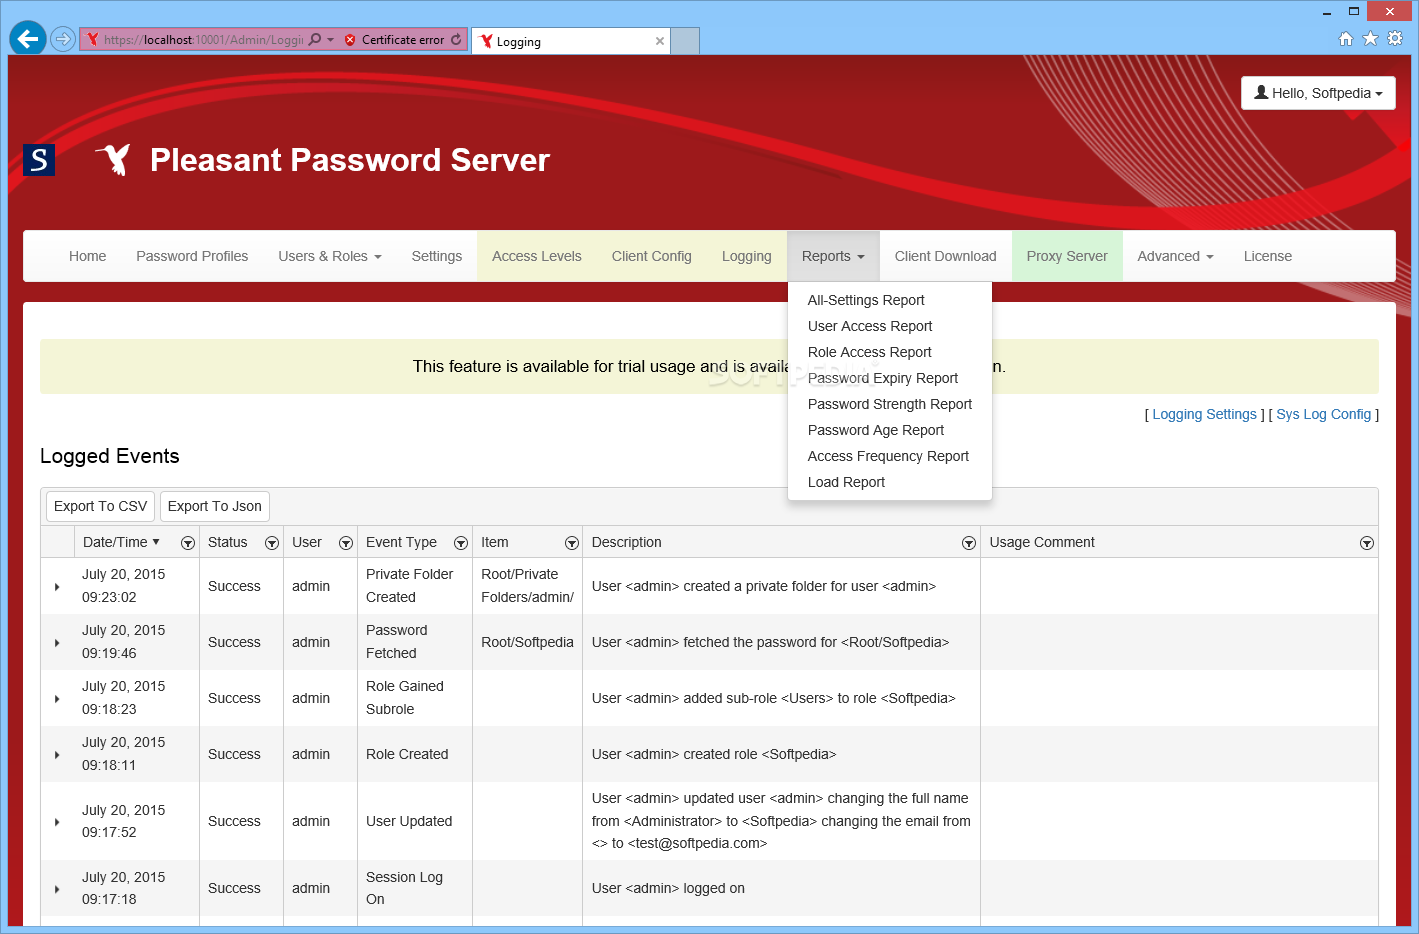
Task: Collapse the Reports dropdown menu
Action: pyautogui.click(x=833, y=256)
